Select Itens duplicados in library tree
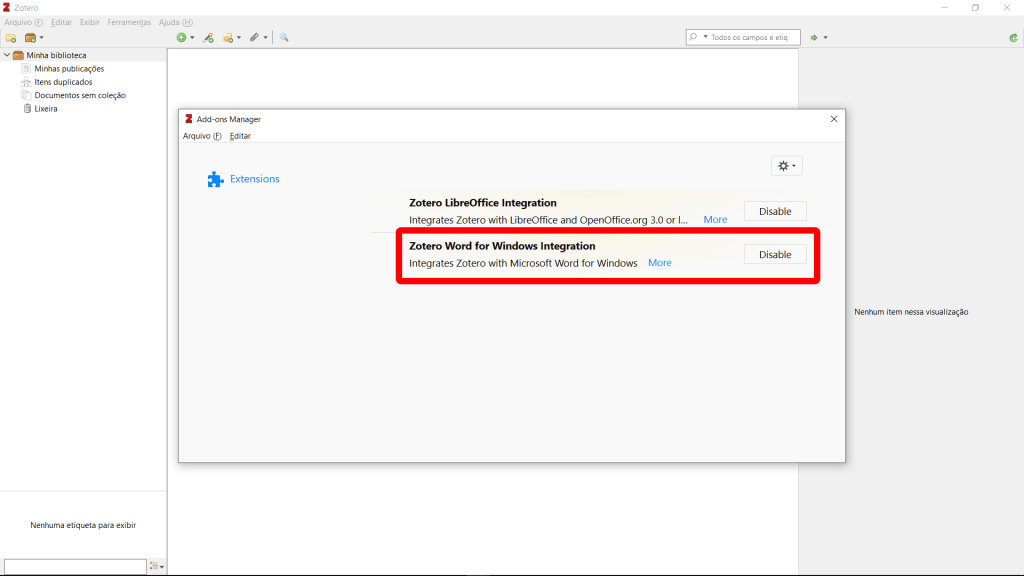Viewport: 1024px width, 576px height. tap(63, 82)
